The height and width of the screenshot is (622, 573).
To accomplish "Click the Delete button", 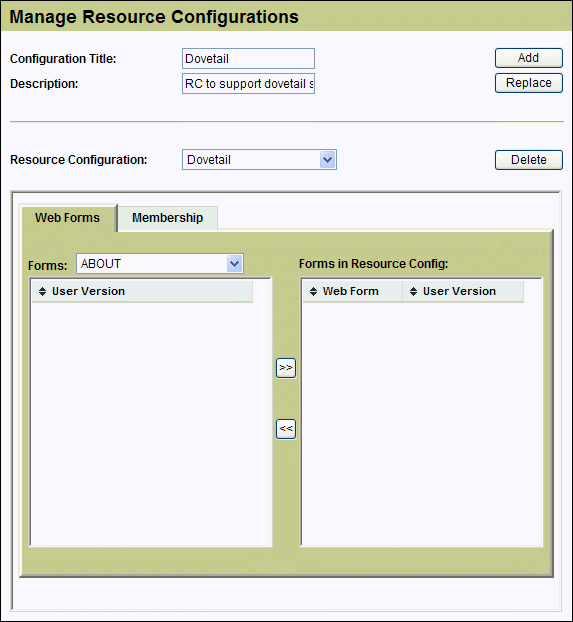I will 529,160.
